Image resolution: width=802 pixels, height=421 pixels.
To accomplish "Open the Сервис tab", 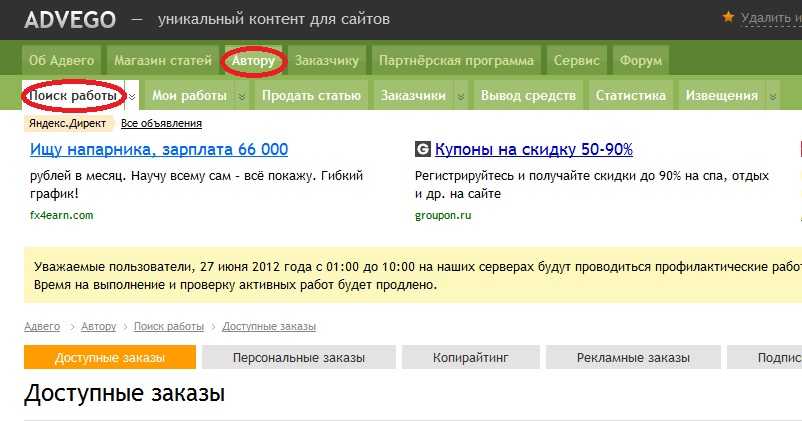I will [x=576, y=60].
